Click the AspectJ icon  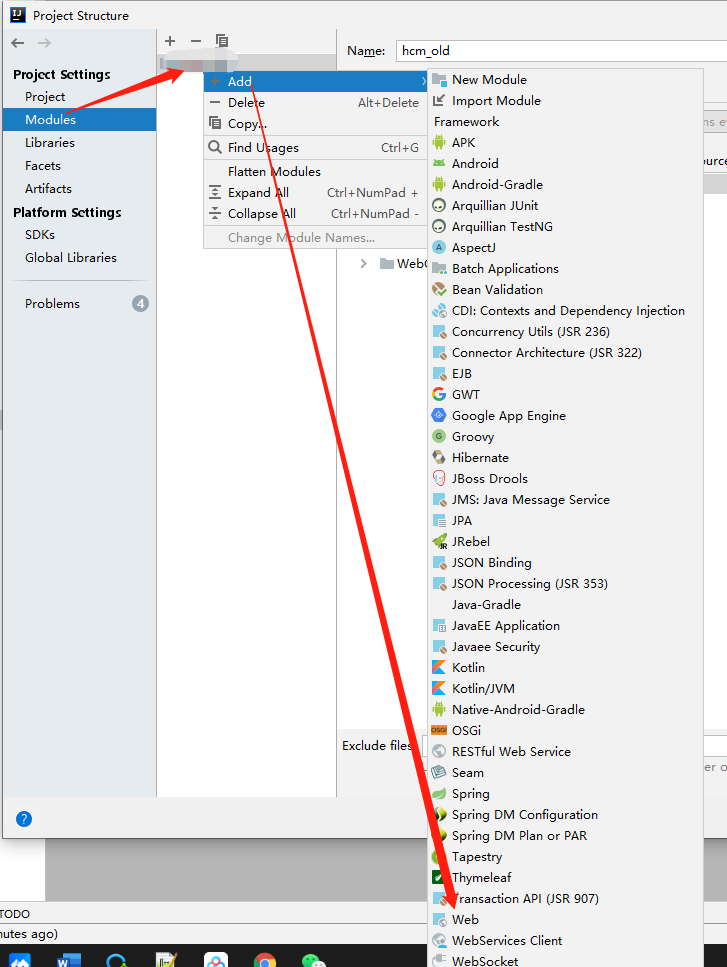tap(439, 247)
